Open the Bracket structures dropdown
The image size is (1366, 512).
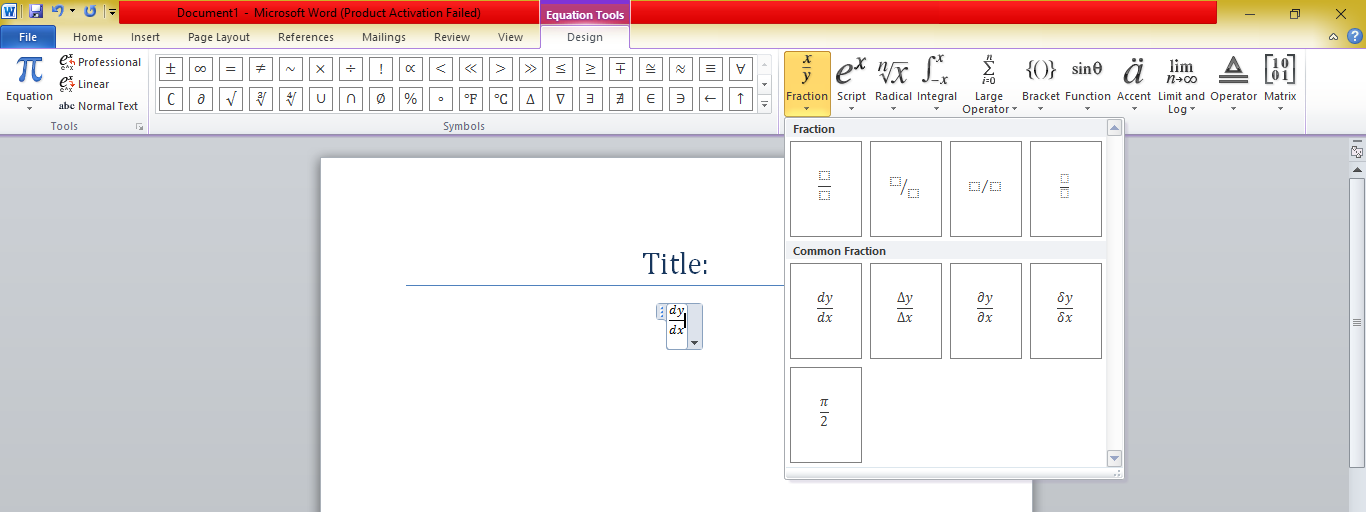coord(1041,84)
